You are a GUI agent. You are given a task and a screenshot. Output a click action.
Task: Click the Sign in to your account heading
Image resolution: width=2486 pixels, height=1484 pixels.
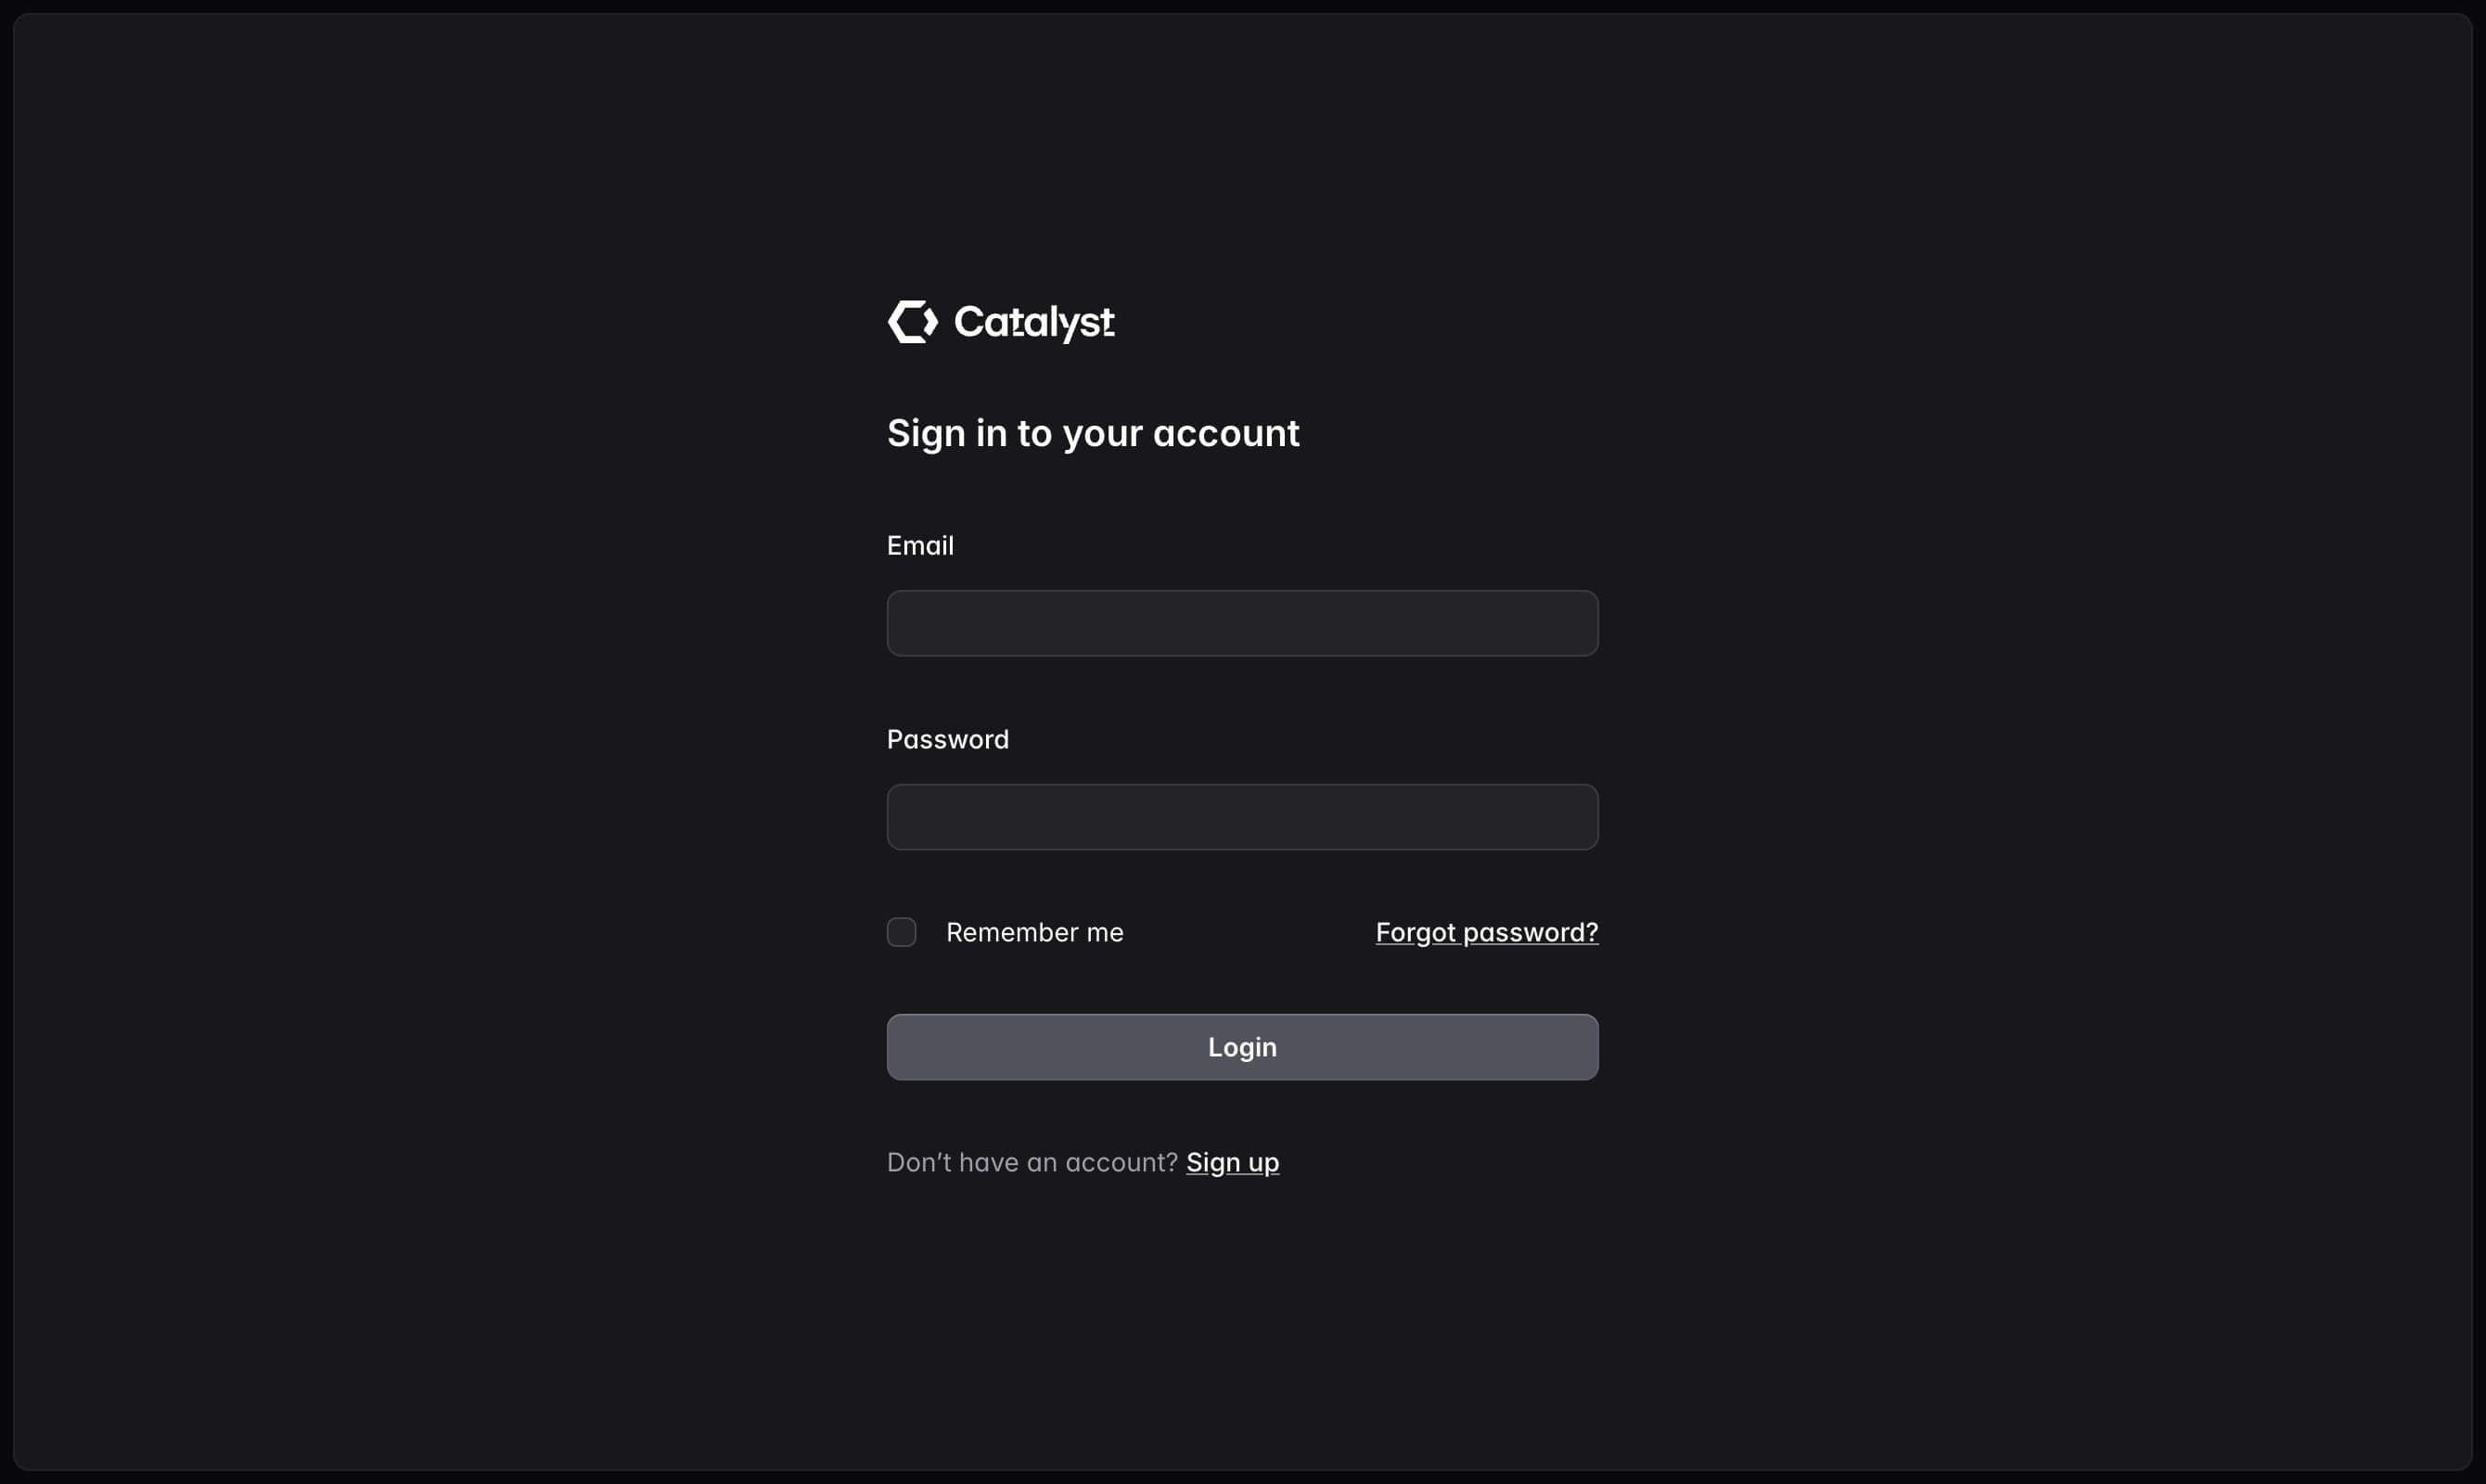click(x=1093, y=432)
